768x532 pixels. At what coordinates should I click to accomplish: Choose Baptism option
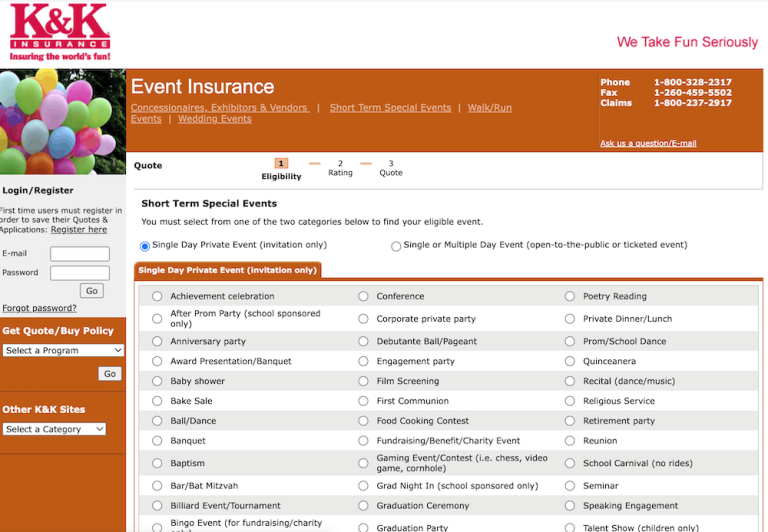click(157, 463)
